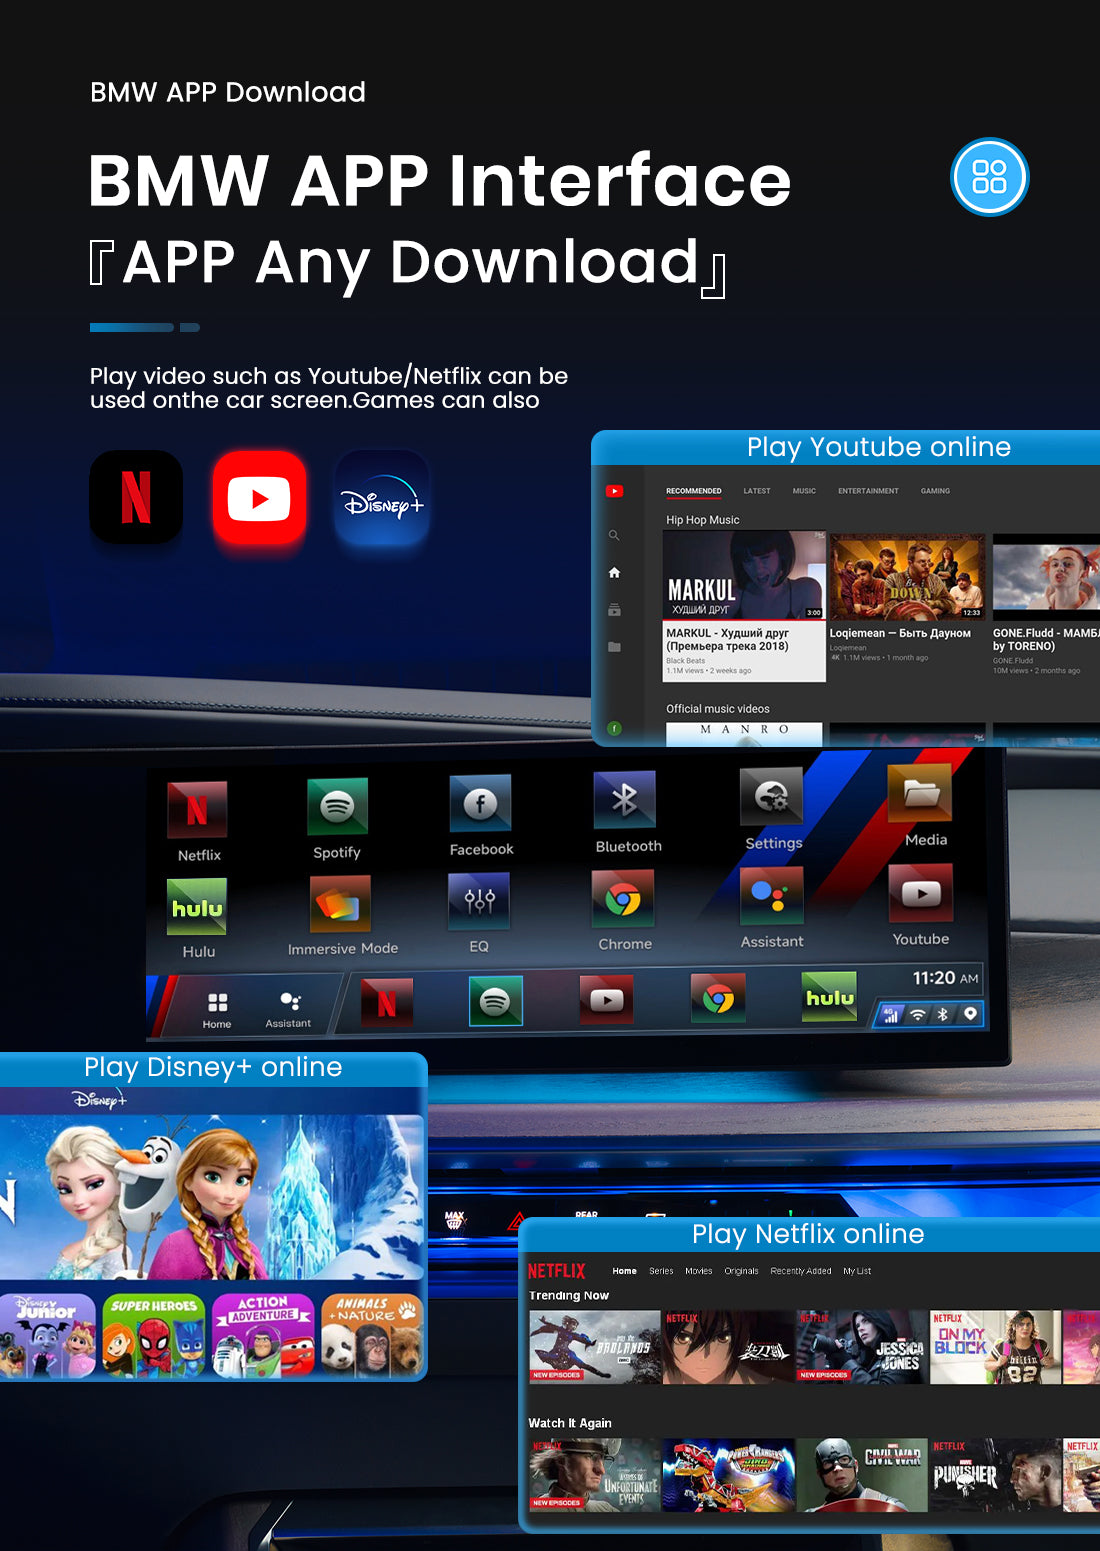Screen dimensions: 1100x1551
Task: Launch Immersive Mode
Action: tap(341, 905)
